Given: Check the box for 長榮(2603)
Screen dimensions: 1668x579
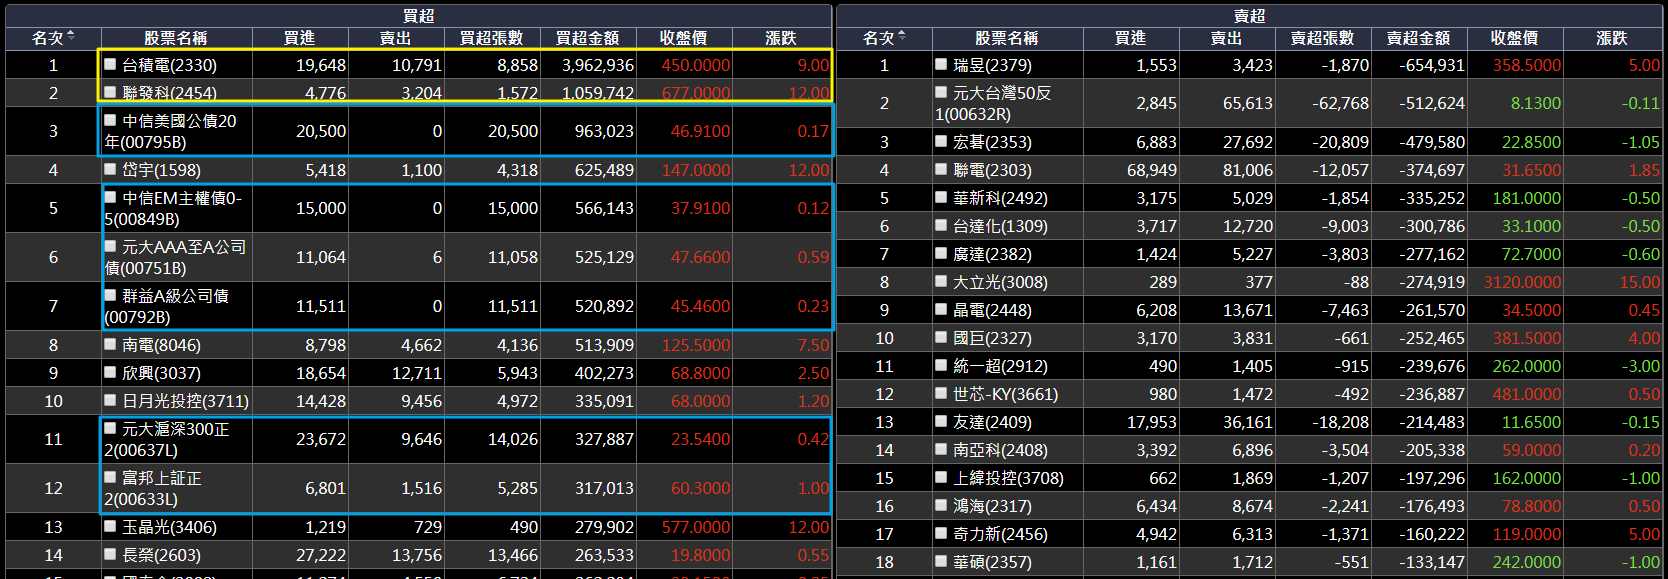Looking at the screenshot, I should 111,554.
